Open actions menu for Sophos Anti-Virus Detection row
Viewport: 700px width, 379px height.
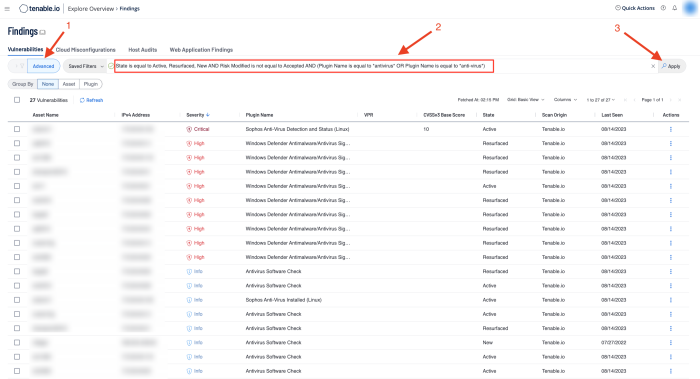(671, 129)
